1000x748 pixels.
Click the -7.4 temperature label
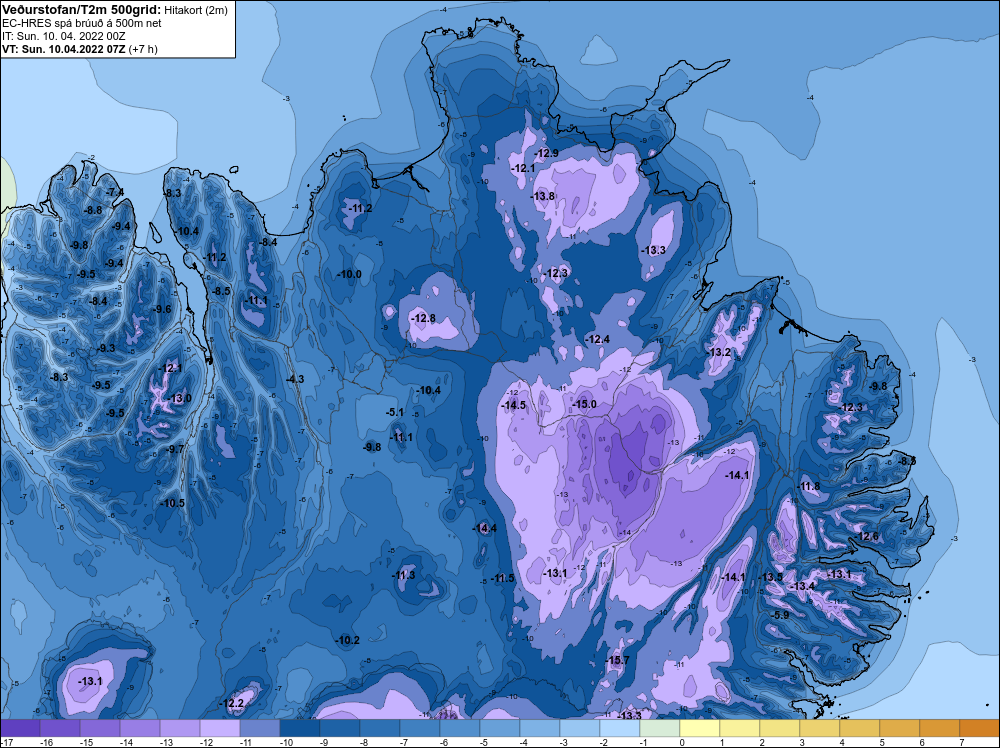click(115, 193)
